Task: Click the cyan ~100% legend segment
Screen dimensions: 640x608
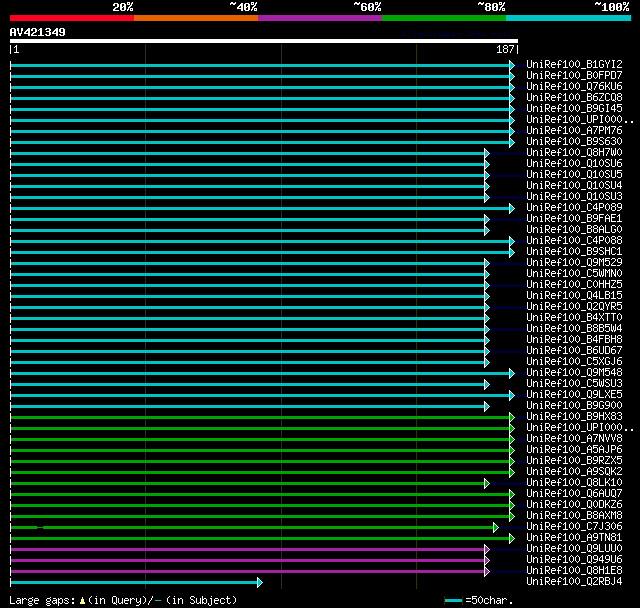Action: pos(569,18)
